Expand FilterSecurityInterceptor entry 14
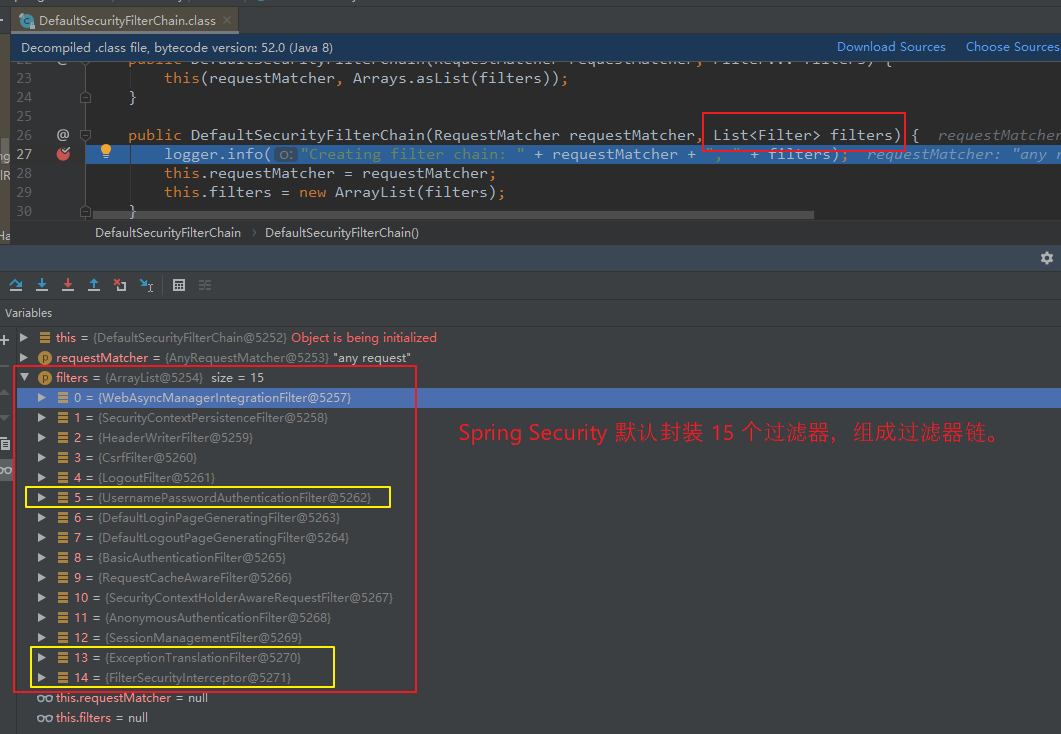1061x734 pixels. coord(42,677)
